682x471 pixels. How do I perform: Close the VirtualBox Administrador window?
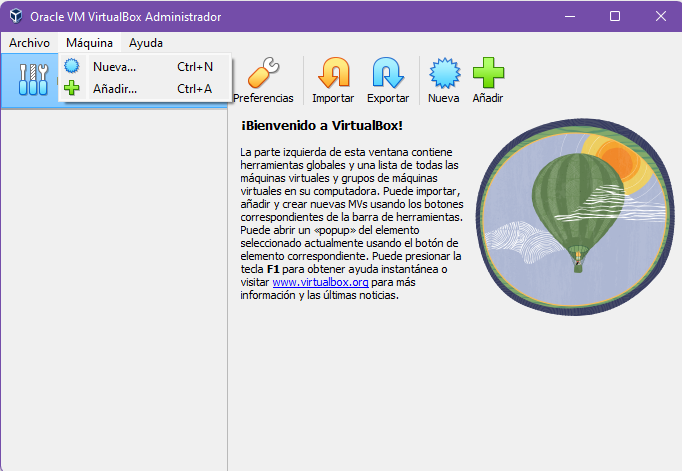coord(661,17)
